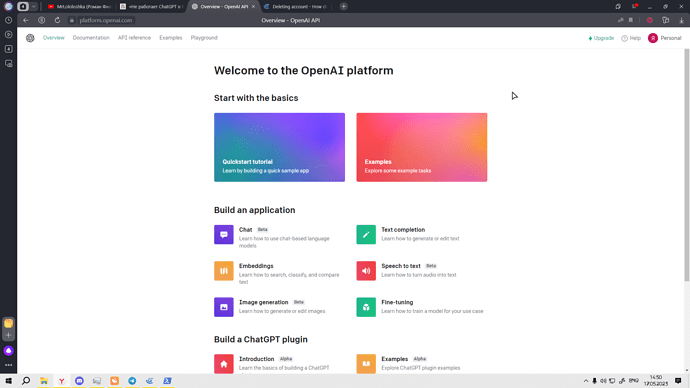This screenshot has height=388, width=690.
Task: Switch to the MrLololoshka YouTube tab
Action: click(79, 7)
